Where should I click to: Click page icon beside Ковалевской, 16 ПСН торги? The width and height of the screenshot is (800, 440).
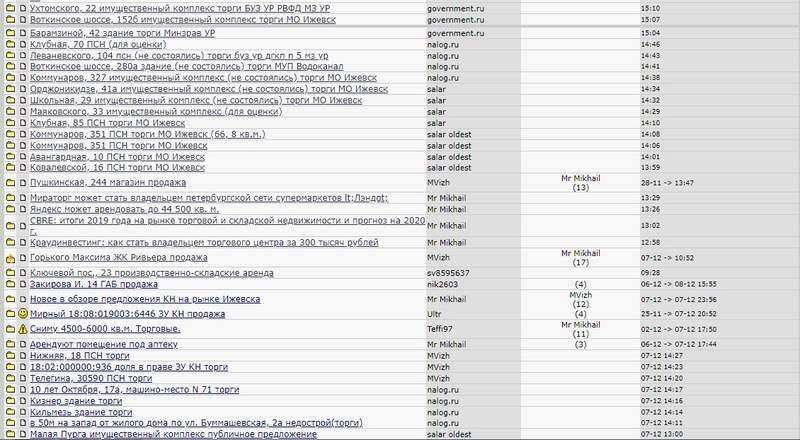coord(22,167)
